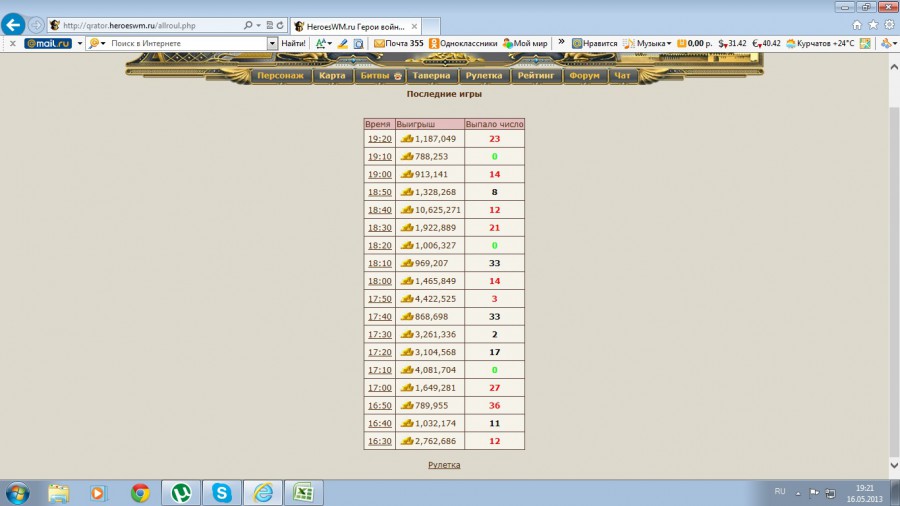The width and height of the screenshot is (900, 506).
Task: Click the Найти! search button
Action: click(293, 44)
